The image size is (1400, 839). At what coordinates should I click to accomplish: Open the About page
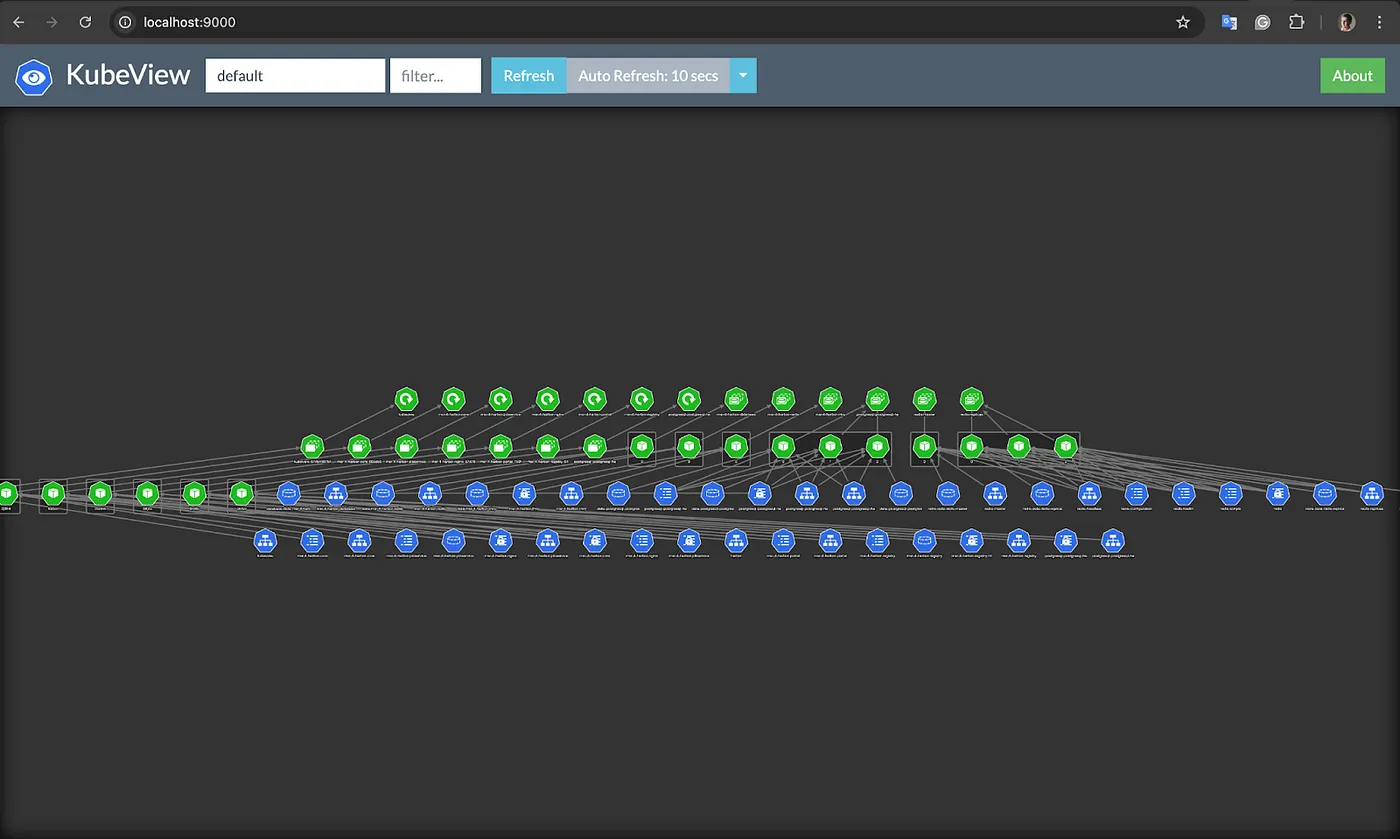coord(1352,75)
